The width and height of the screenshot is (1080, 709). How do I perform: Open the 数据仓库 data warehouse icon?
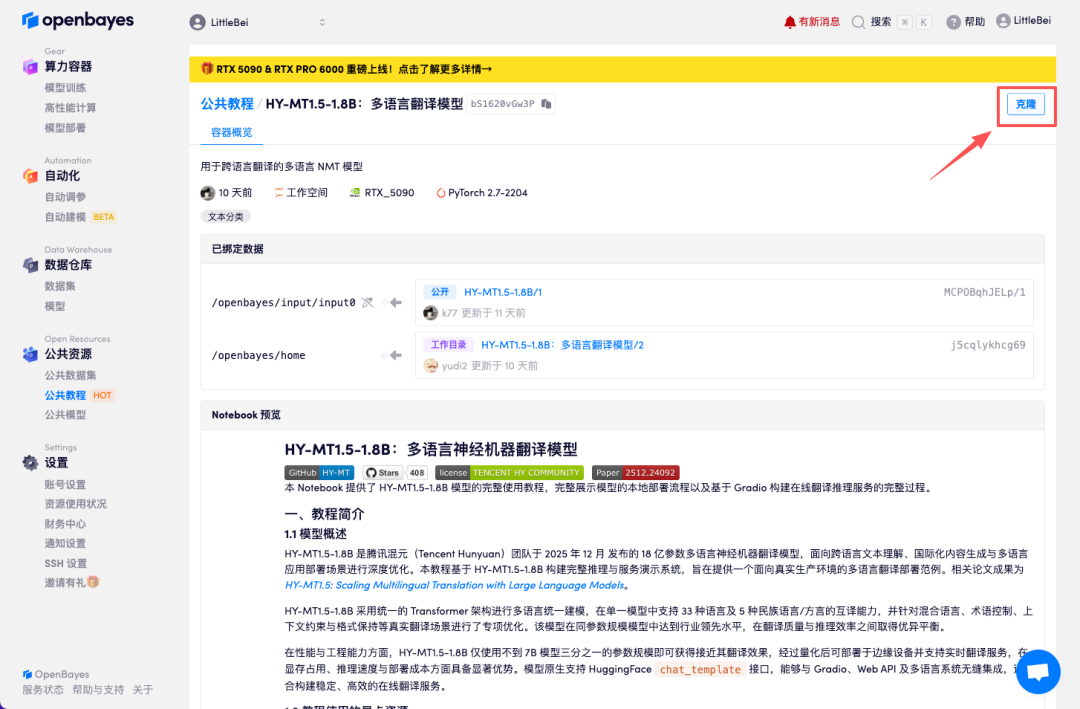[x=29, y=264]
